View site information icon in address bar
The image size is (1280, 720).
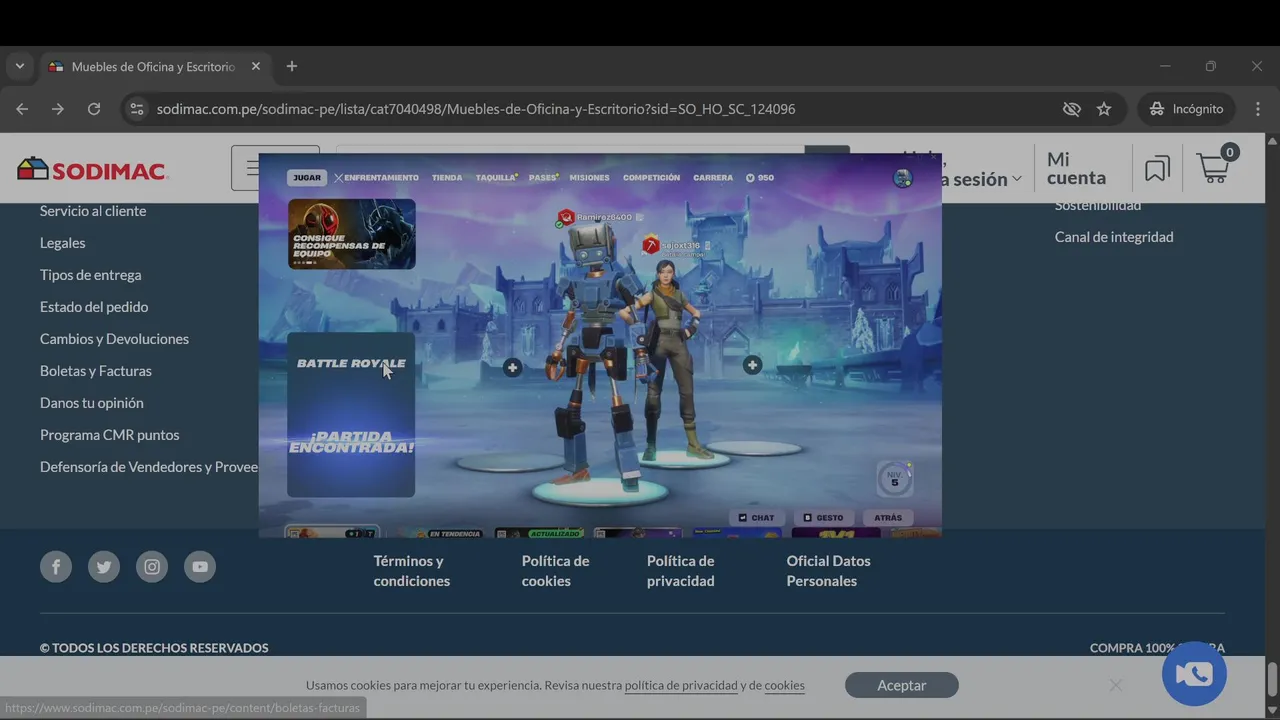(137, 109)
